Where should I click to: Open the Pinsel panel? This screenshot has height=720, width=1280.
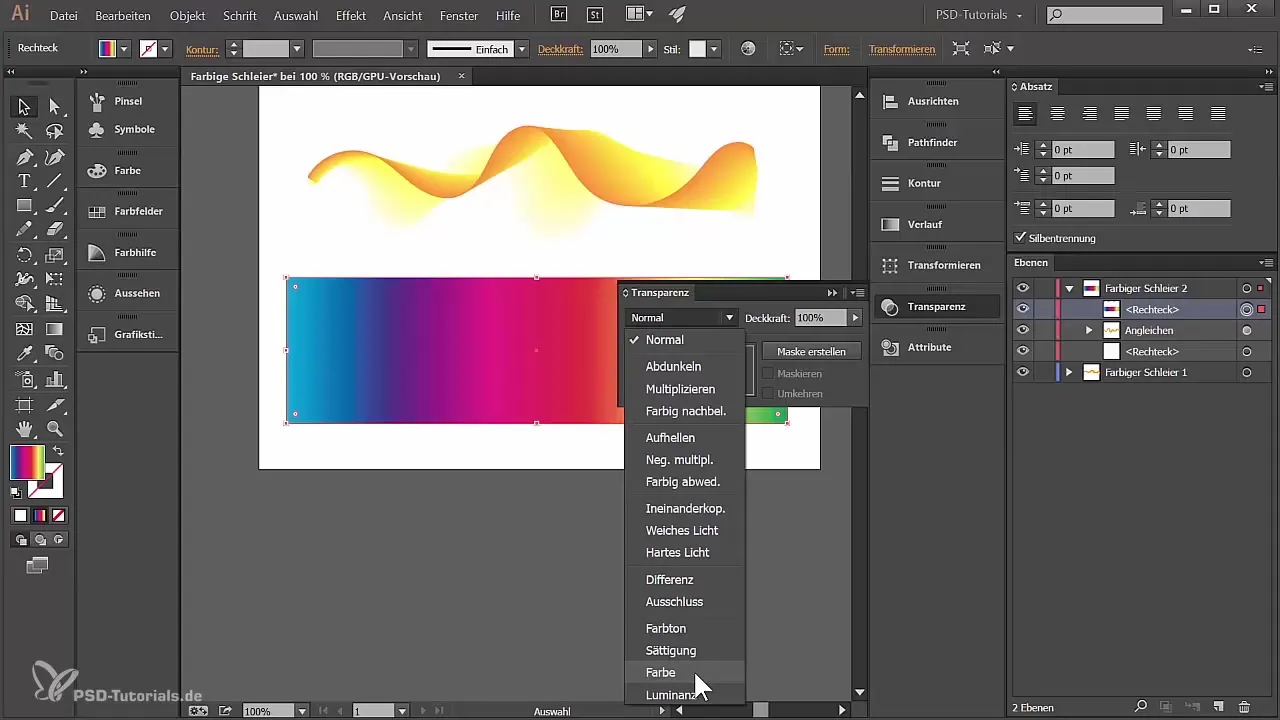(128, 101)
